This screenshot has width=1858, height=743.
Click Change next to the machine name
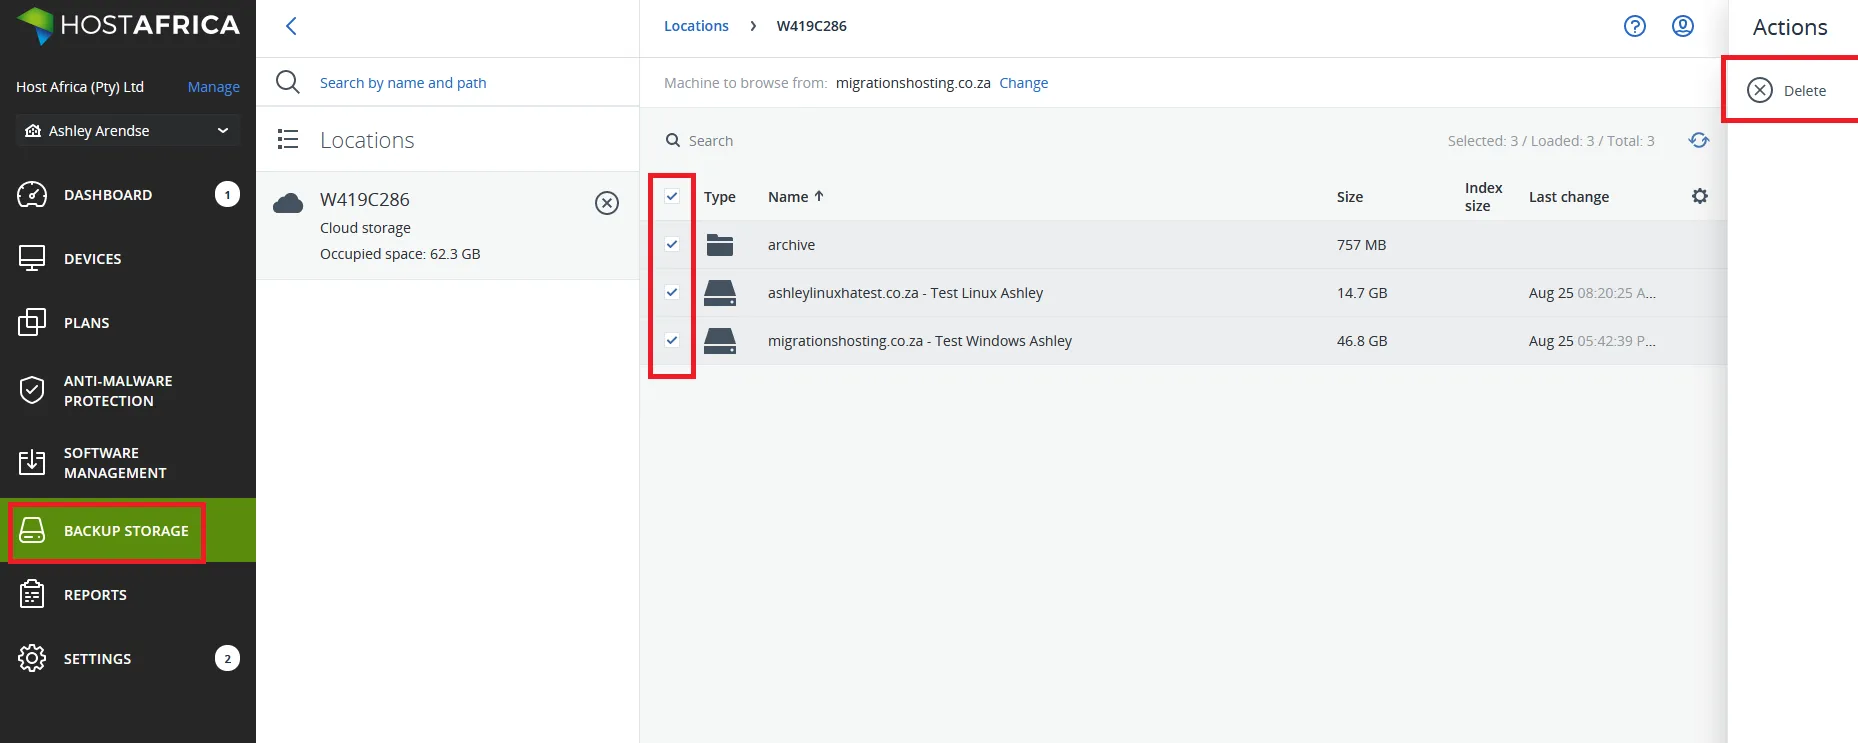click(1024, 83)
